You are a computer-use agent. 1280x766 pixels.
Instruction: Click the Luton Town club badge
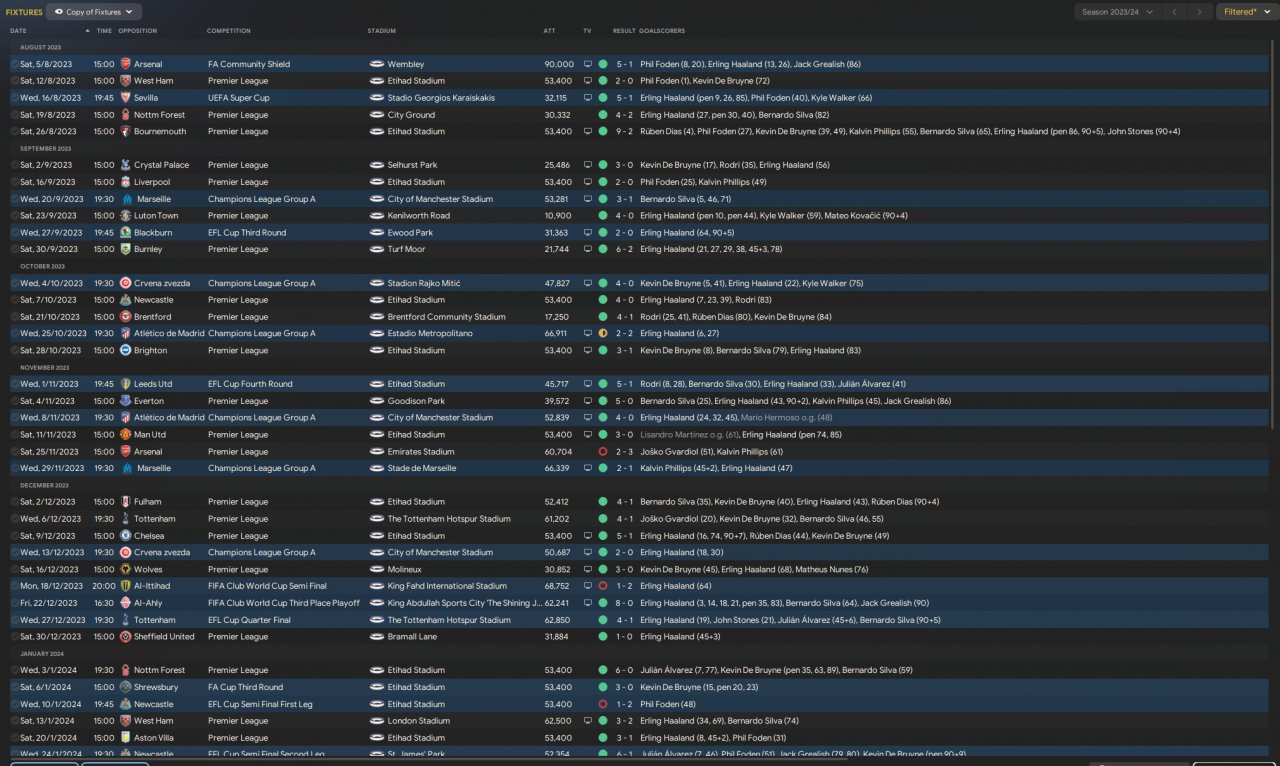coord(125,216)
